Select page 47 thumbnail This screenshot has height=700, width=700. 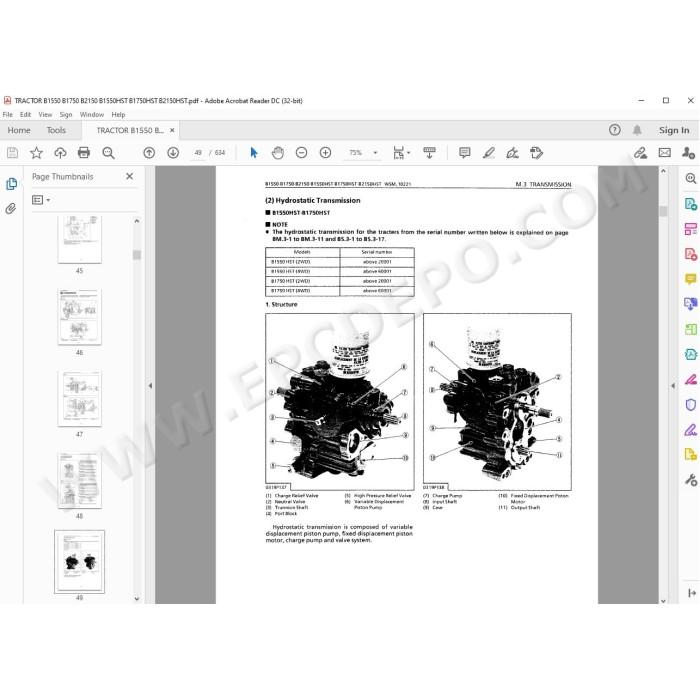(x=79, y=399)
